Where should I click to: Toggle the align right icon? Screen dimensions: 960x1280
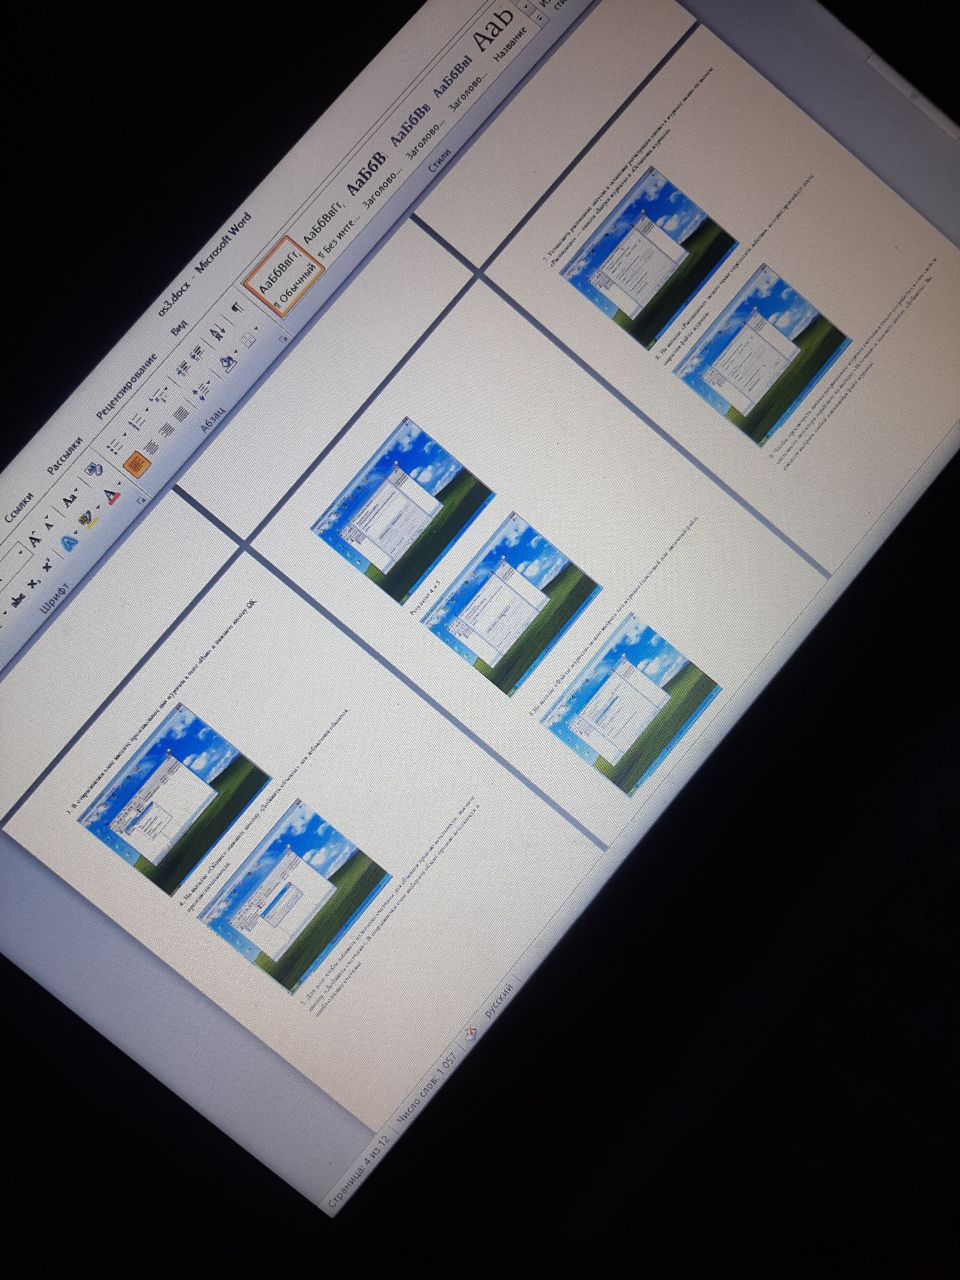pos(167,430)
